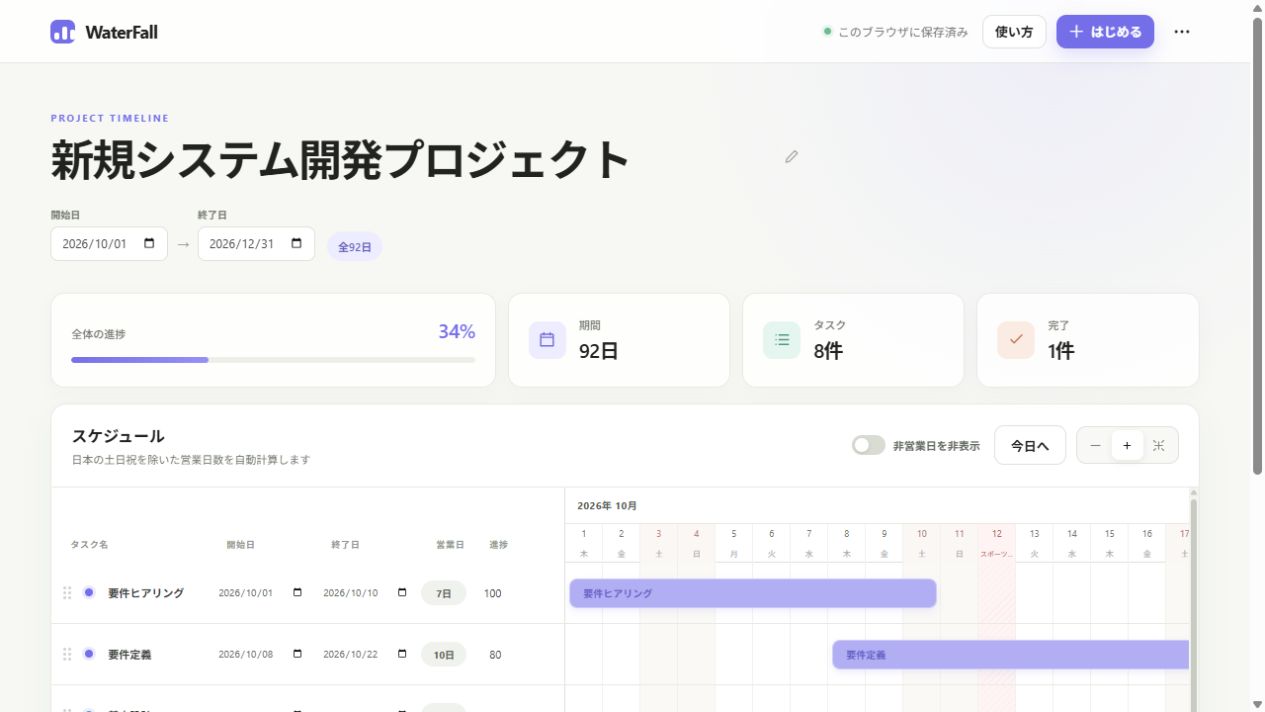The image size is (1265, 712).
Task: Click the 92日 period value
Action: point(598,351)
